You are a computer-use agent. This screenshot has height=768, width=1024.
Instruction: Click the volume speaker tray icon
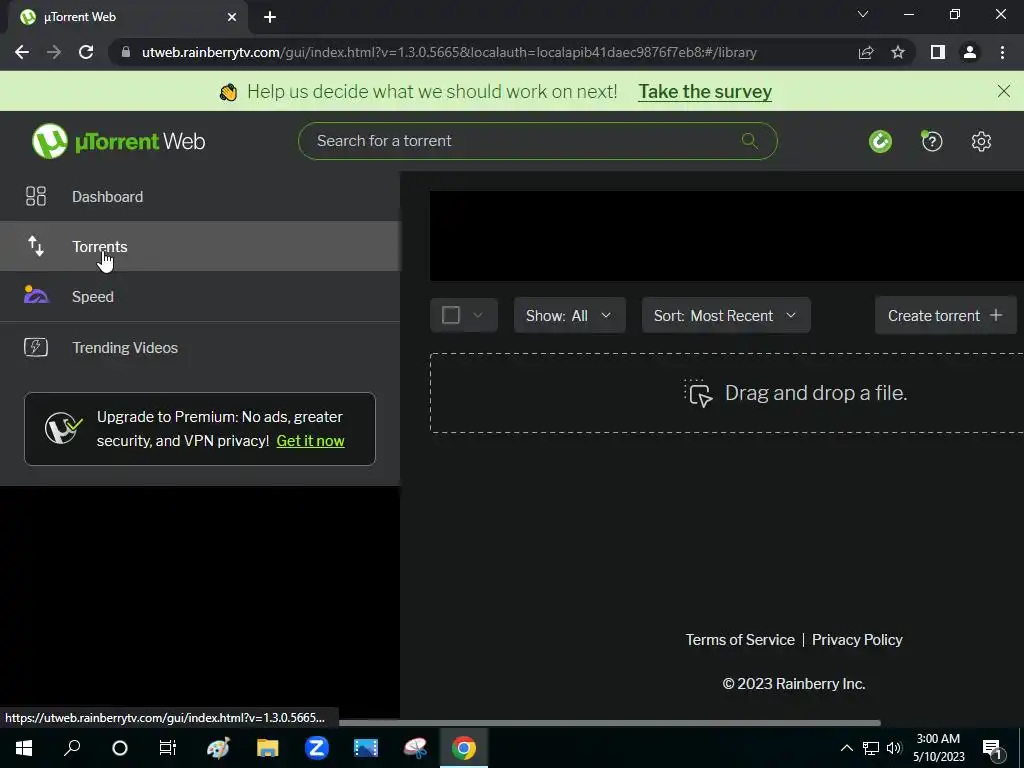[x=894, y=748]
